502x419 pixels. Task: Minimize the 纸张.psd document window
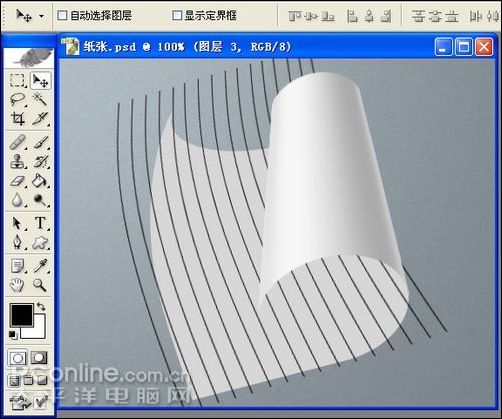443,47
